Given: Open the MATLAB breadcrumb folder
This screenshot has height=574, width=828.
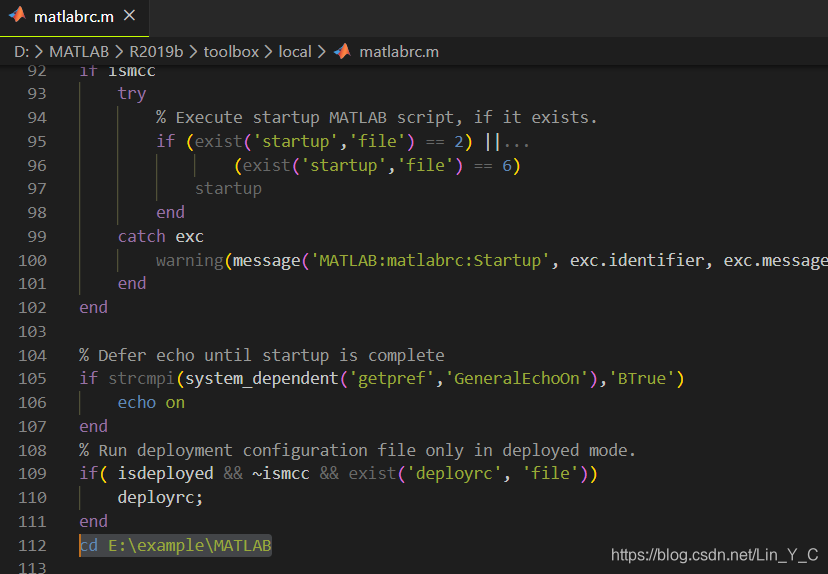Looking at the screenshot, I should click(79, 52).
